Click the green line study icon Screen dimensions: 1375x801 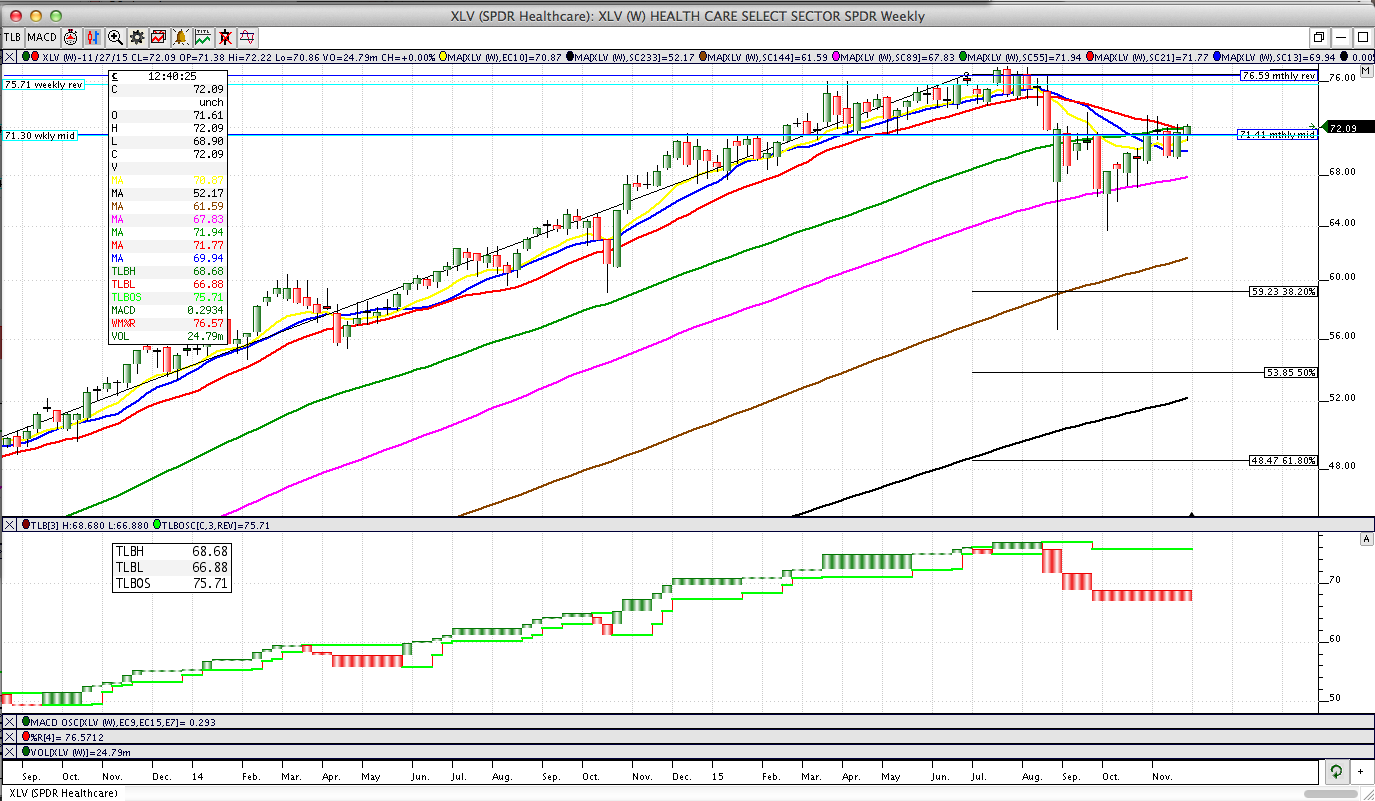pyautogui.click(x=203, y=37)
